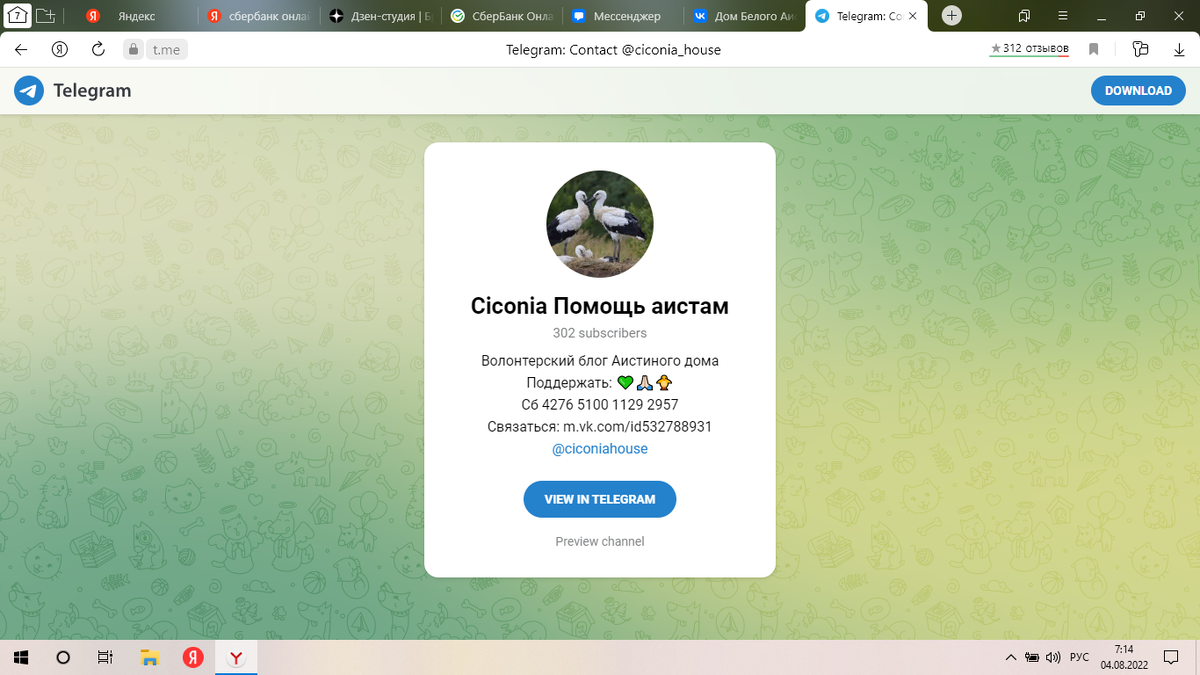
Task: Switch to the Мессенджер tab
Action: (624, 16)
